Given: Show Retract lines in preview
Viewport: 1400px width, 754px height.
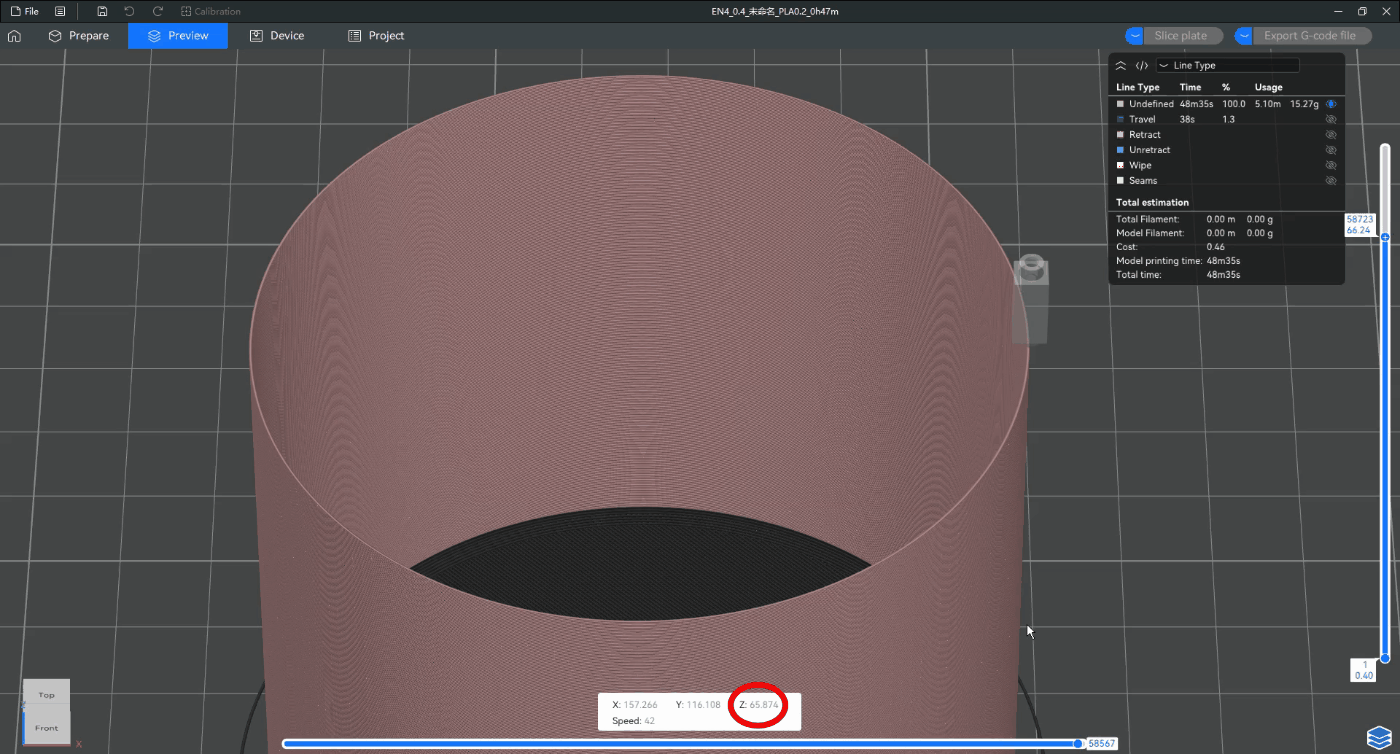Looking at the screenshot, I should [x=1331, y=135].
